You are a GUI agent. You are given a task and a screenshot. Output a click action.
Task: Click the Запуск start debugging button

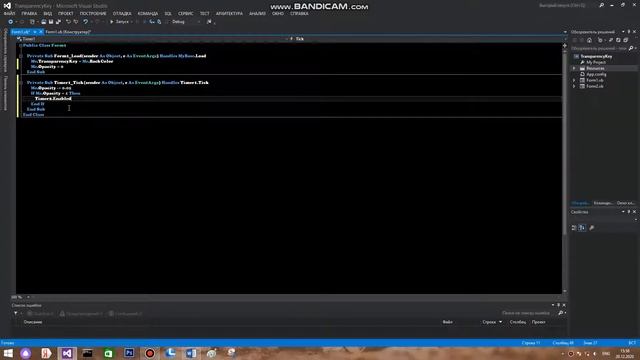119,22
